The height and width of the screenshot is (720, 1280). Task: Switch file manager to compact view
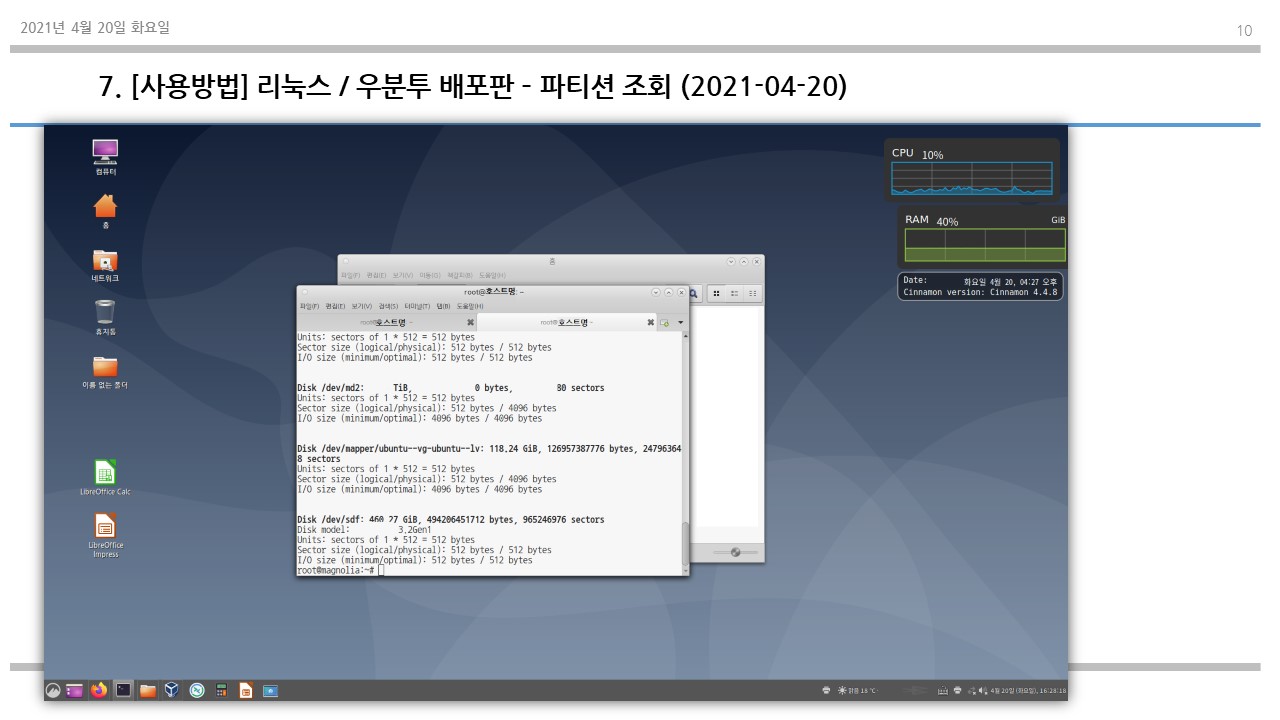tap(752, 293)
